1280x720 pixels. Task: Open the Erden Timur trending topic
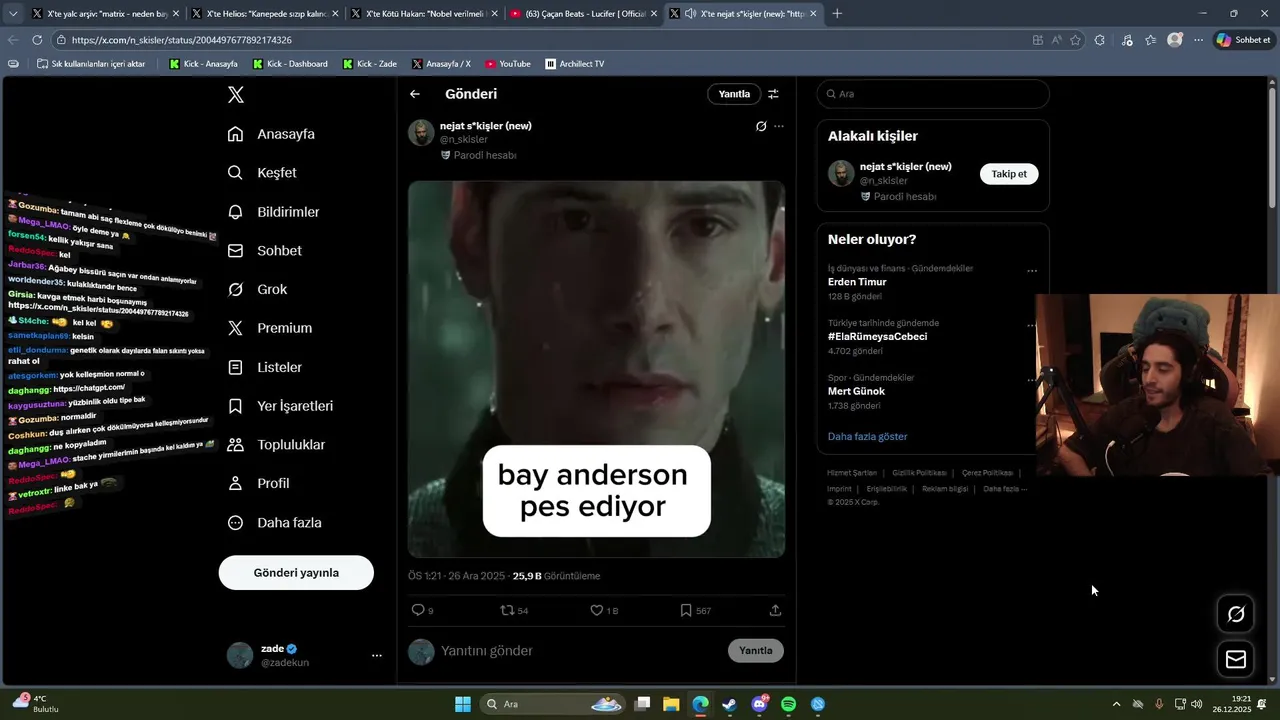[x=857, y=282]
